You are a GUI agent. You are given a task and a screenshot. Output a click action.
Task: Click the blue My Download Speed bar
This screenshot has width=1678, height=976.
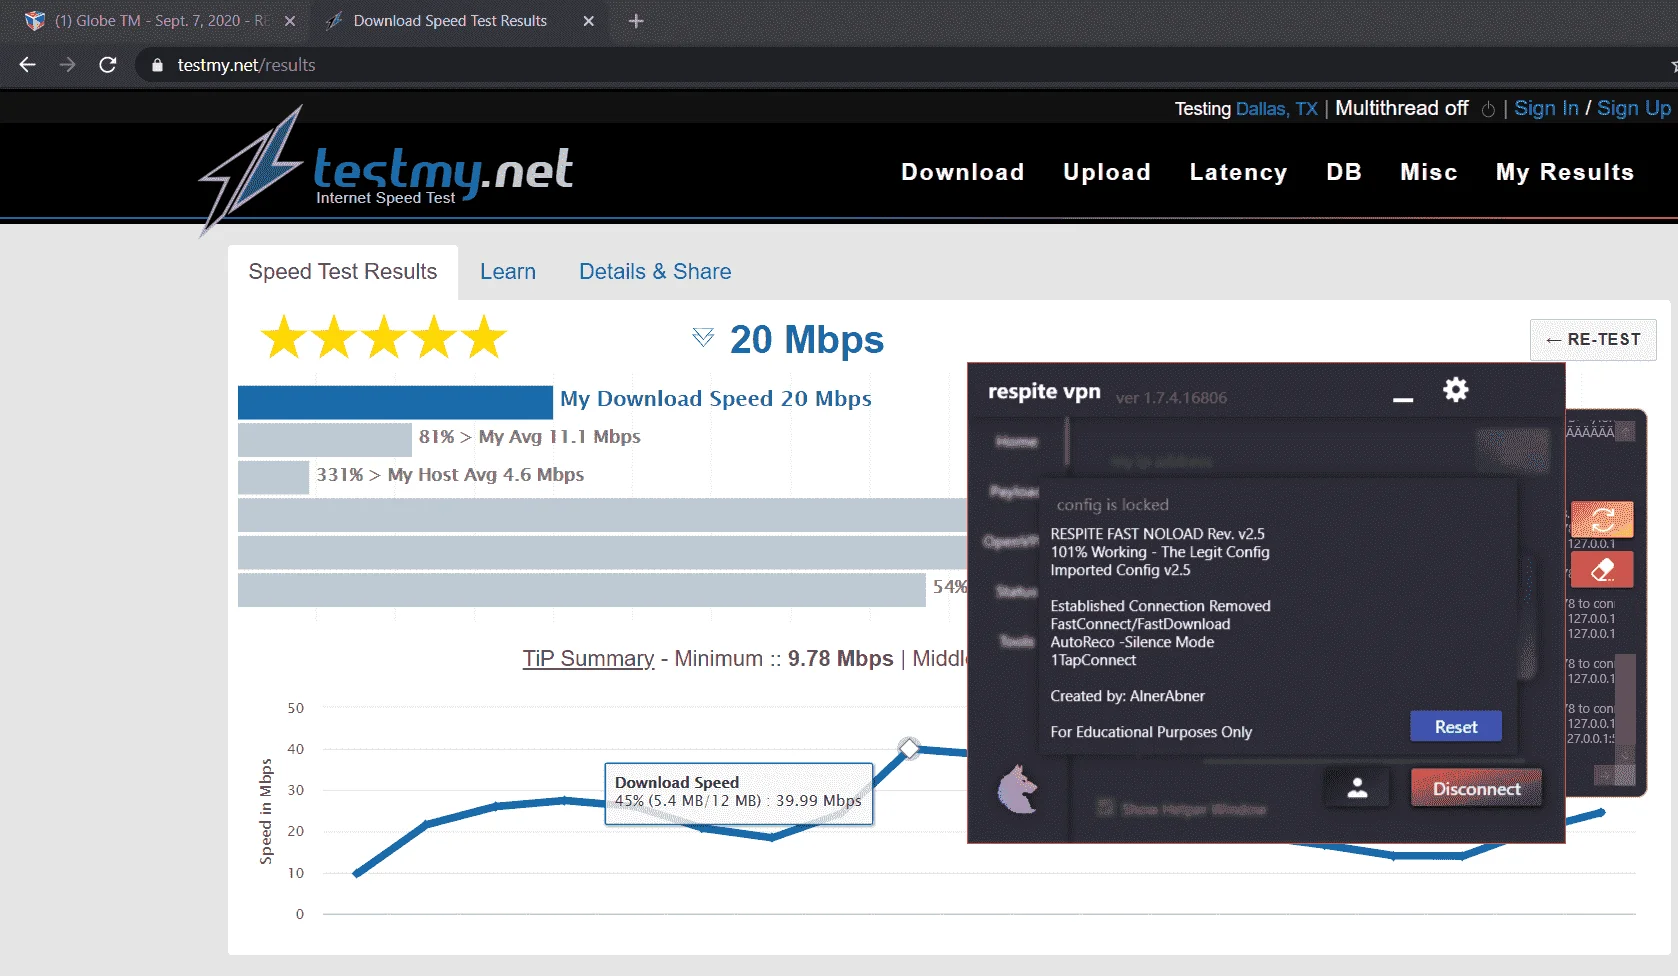(x=395, y=402)
